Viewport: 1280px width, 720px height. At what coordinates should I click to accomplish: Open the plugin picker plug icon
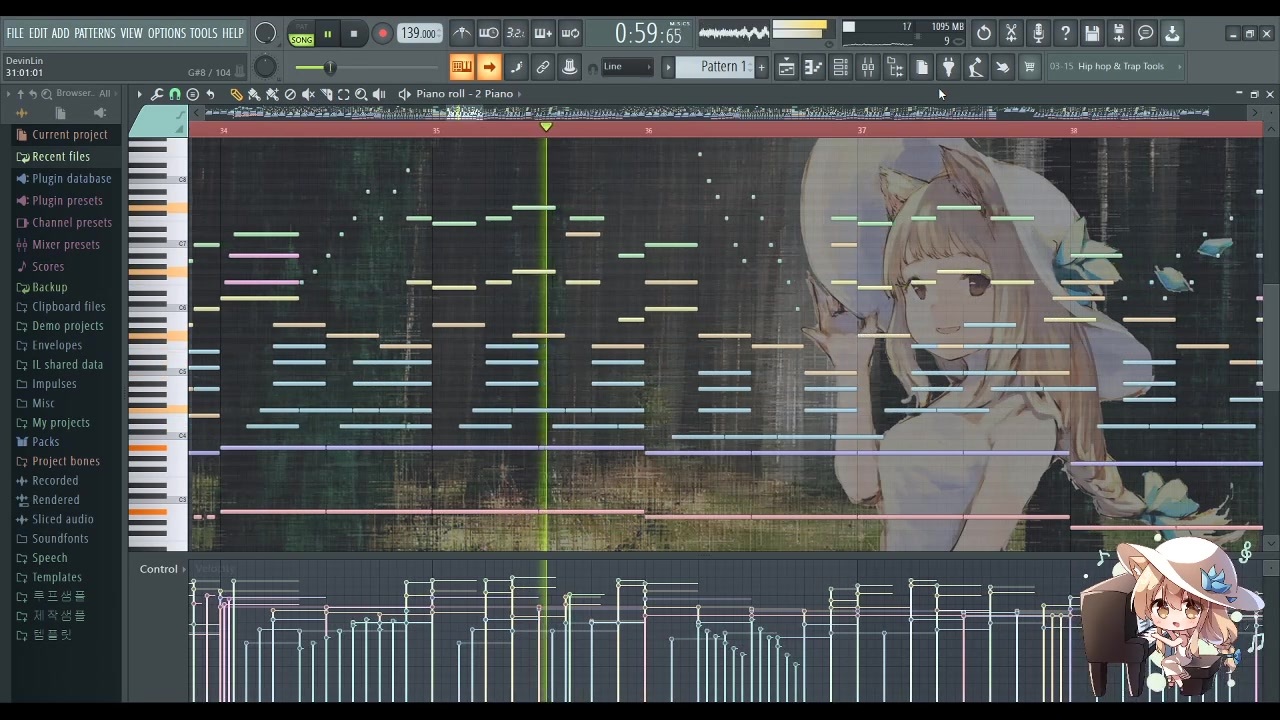coord(948,67)
